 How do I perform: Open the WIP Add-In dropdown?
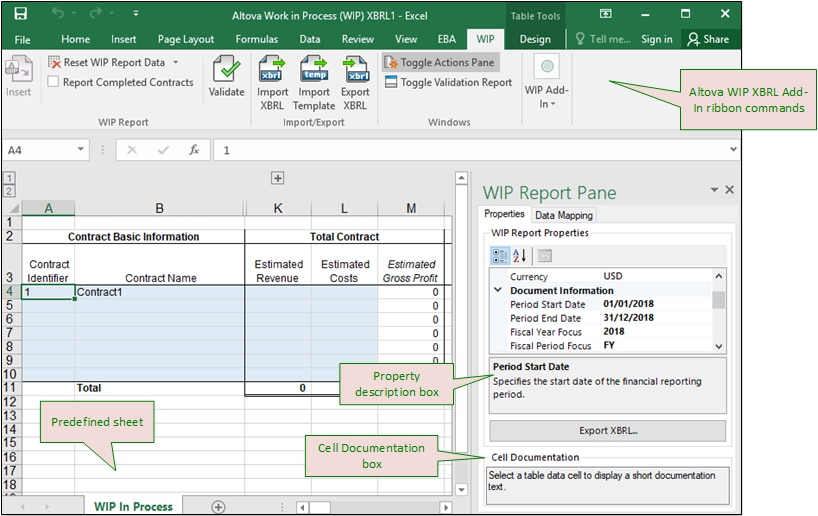[546, 82]
